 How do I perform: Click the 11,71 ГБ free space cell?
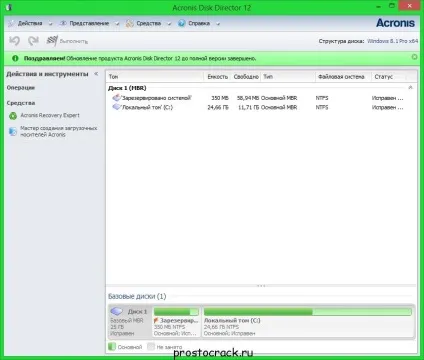249,107
